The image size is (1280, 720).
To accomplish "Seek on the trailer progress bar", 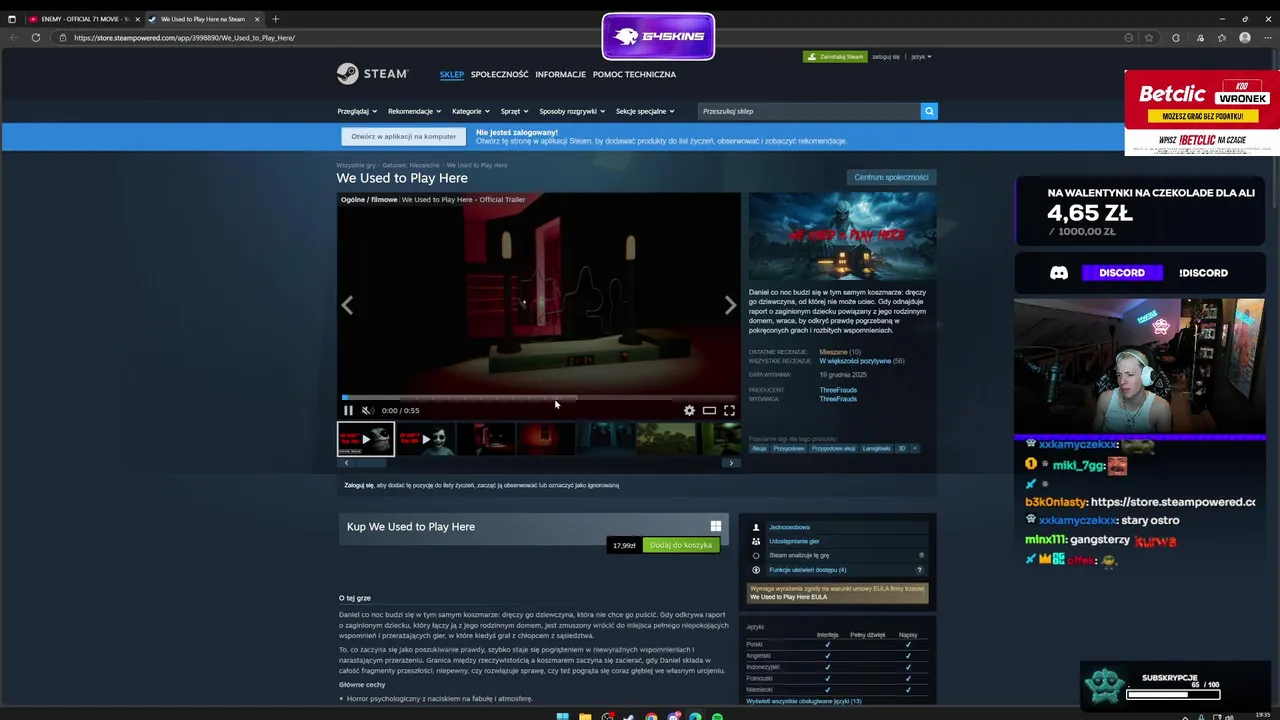I will tap(539, 397).
